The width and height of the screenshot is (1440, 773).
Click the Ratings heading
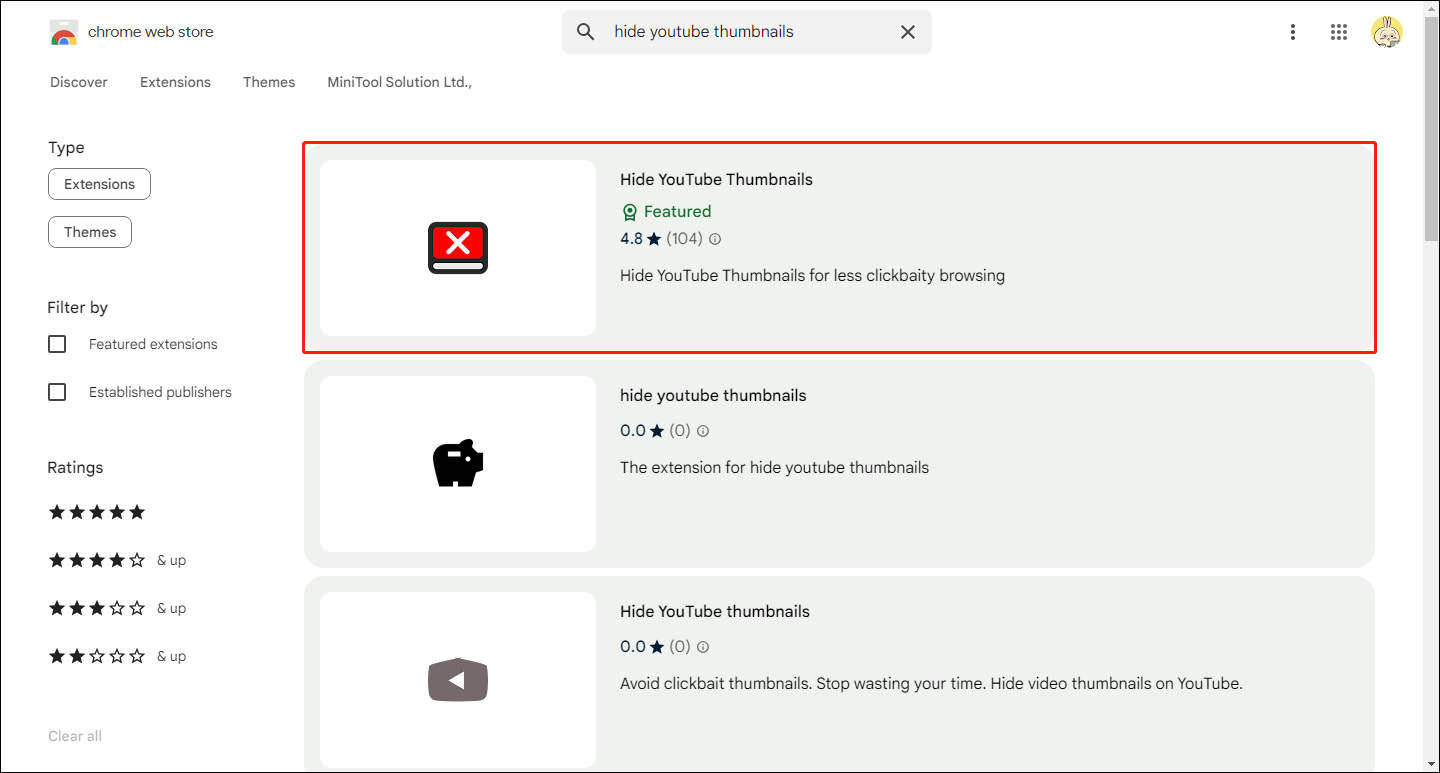[75, 468]
